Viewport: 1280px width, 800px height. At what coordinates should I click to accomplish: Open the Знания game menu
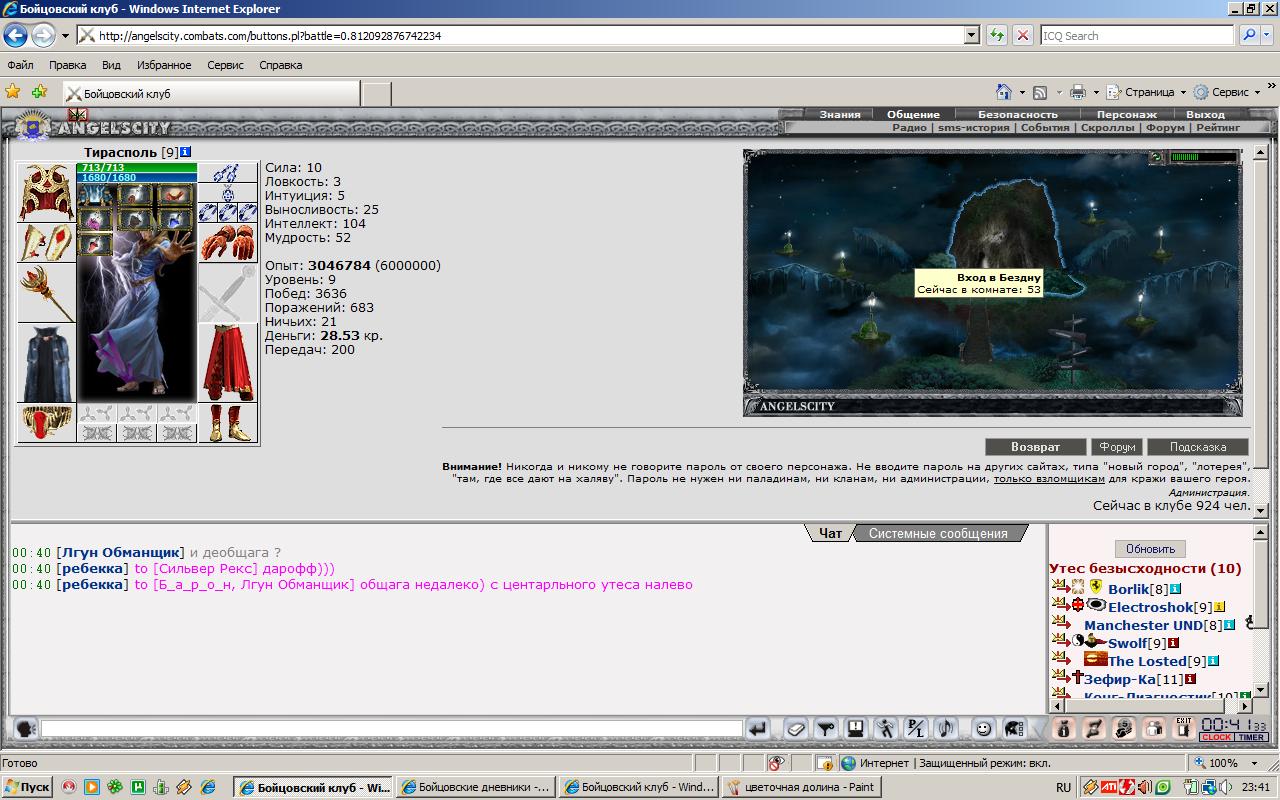pyautogui.click(x=840, y=114)
